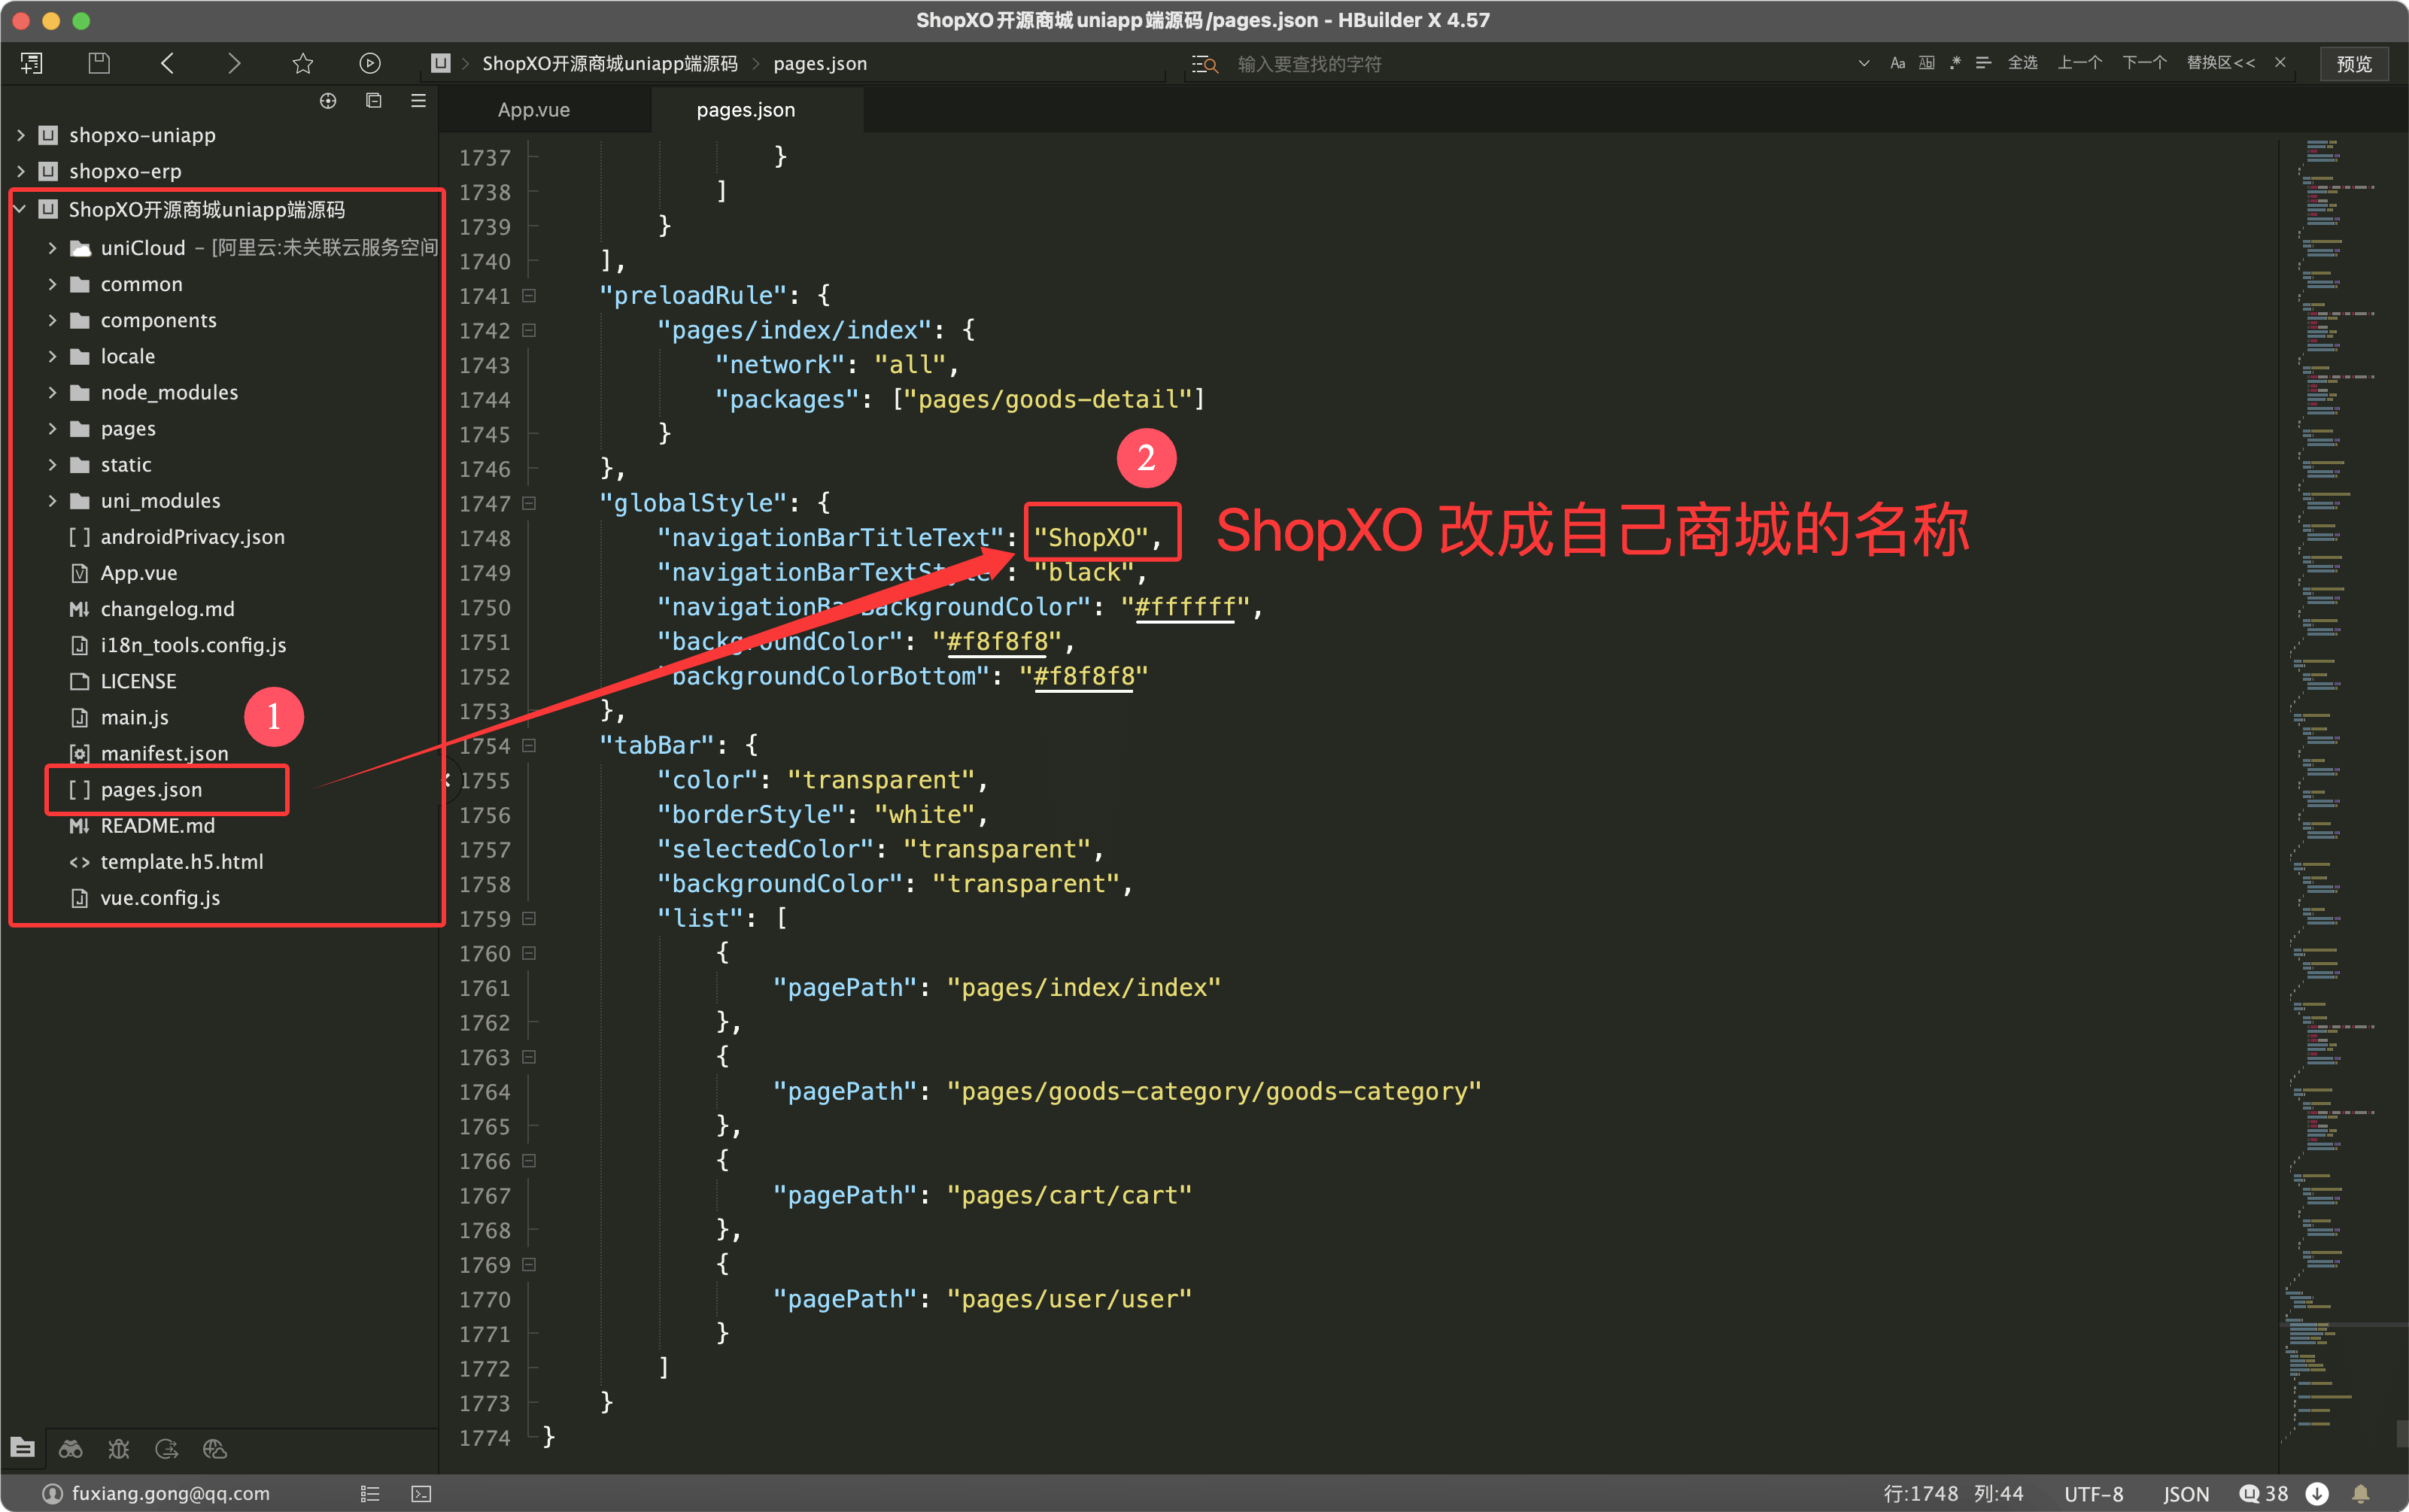Open the outline list icon in status bar
The height and width of the screenshot is (1512, 2409).
coord(370,1494)
